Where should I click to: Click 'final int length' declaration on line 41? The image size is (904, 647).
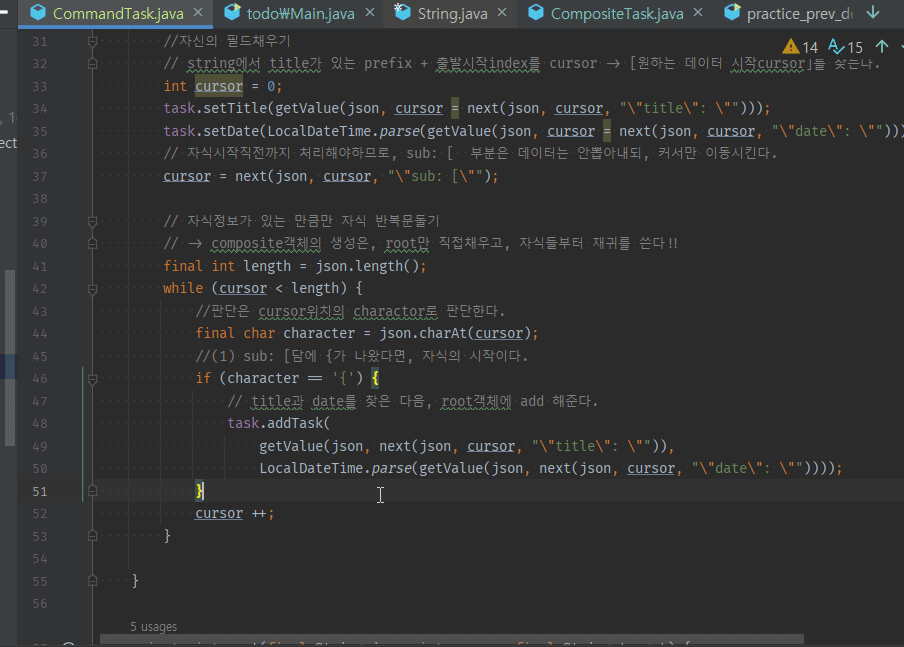point(227,266)
